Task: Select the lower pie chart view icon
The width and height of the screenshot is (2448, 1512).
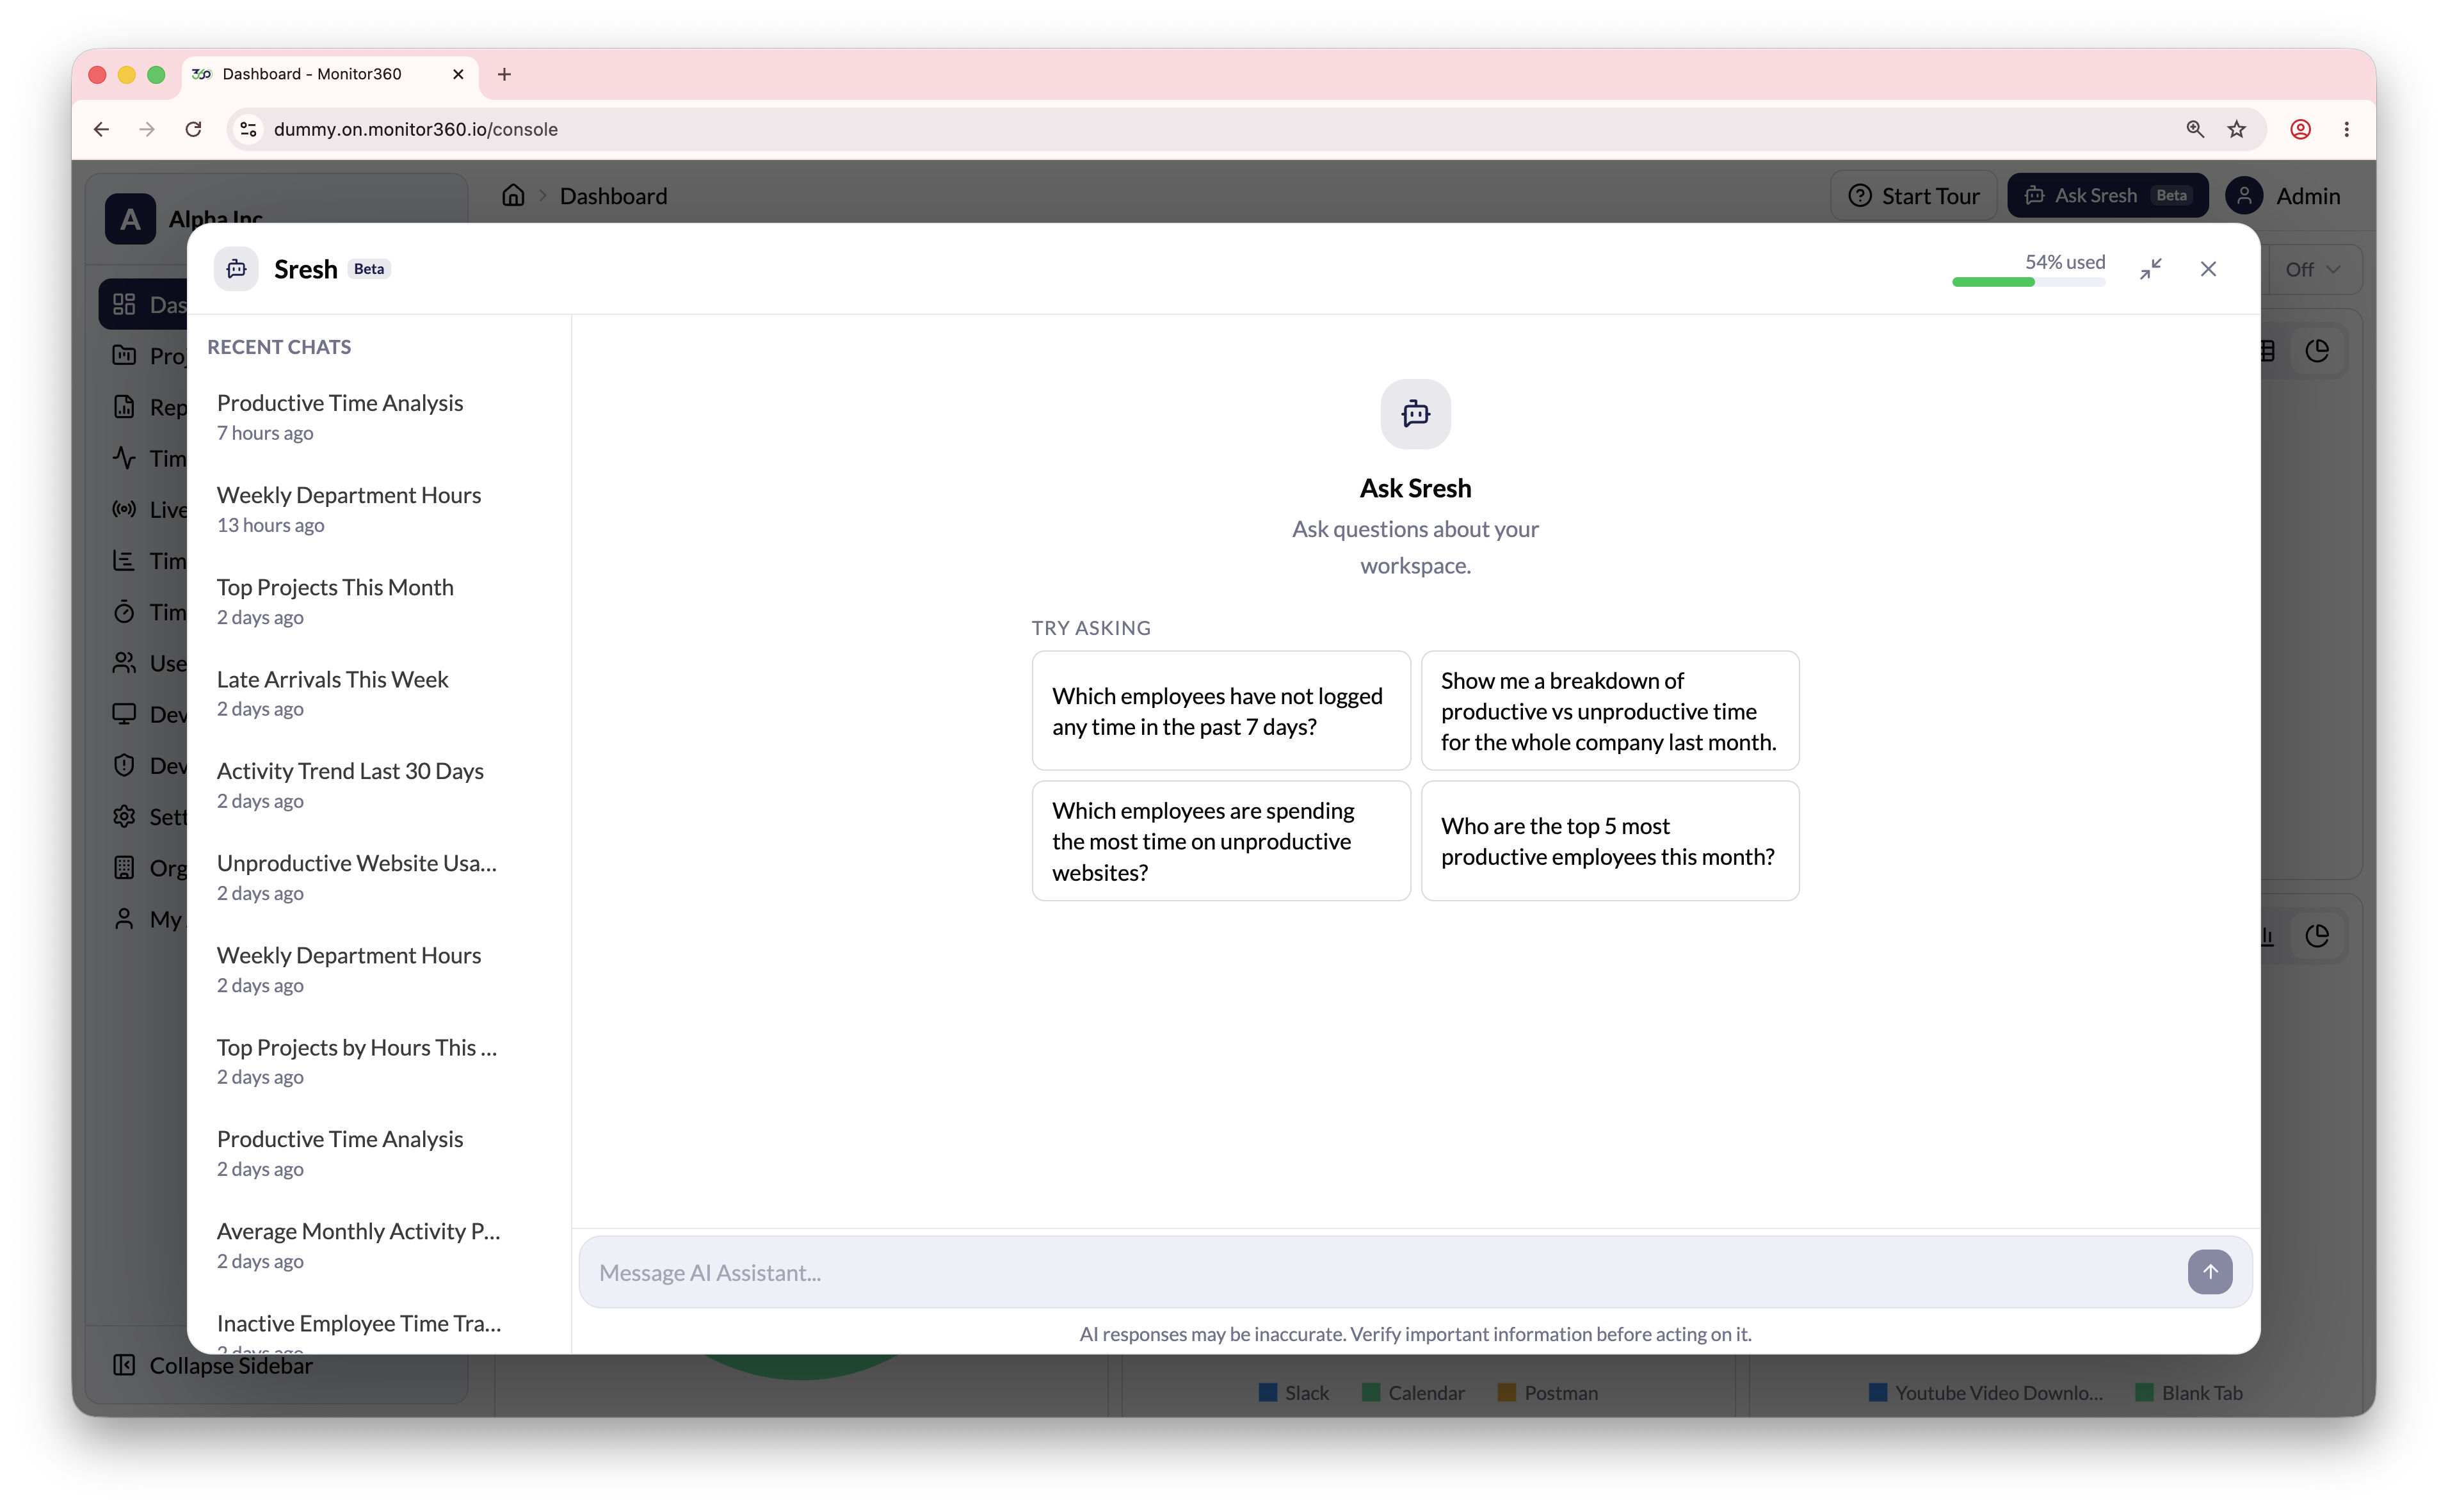Action: (2317, 936)
